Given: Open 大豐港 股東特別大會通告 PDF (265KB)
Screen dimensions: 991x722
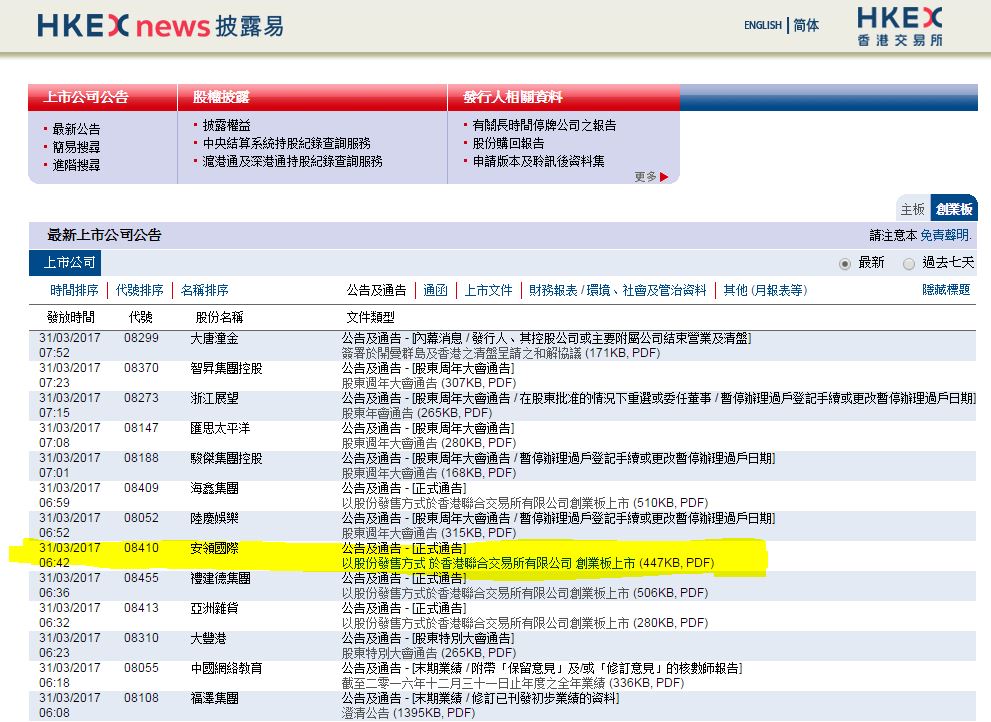Looking at the screenshot, I should coord(429,653).
